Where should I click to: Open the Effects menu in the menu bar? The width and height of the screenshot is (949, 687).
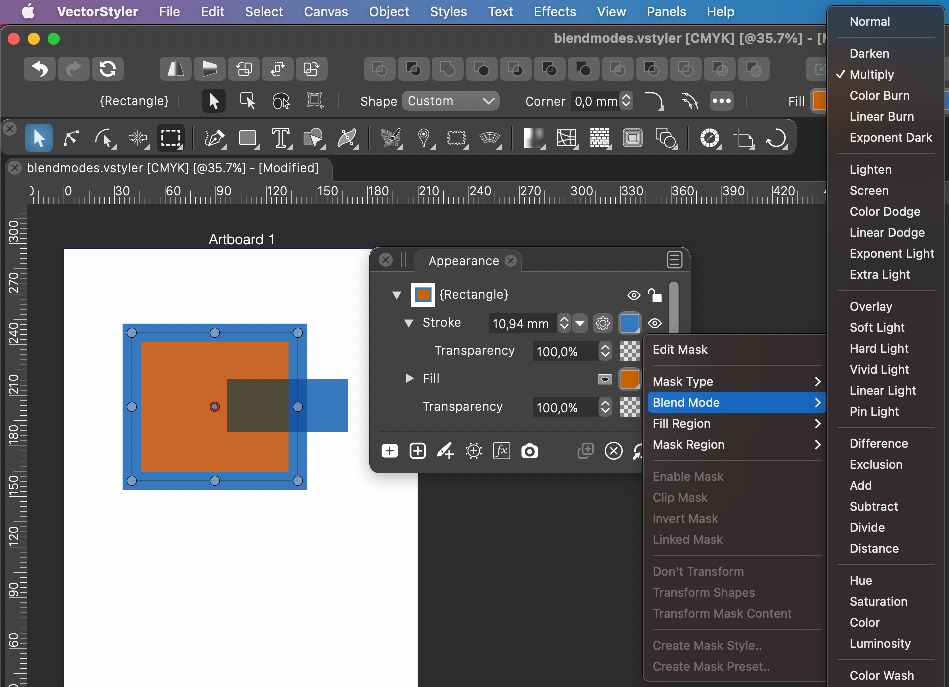[x=554, y=12]
